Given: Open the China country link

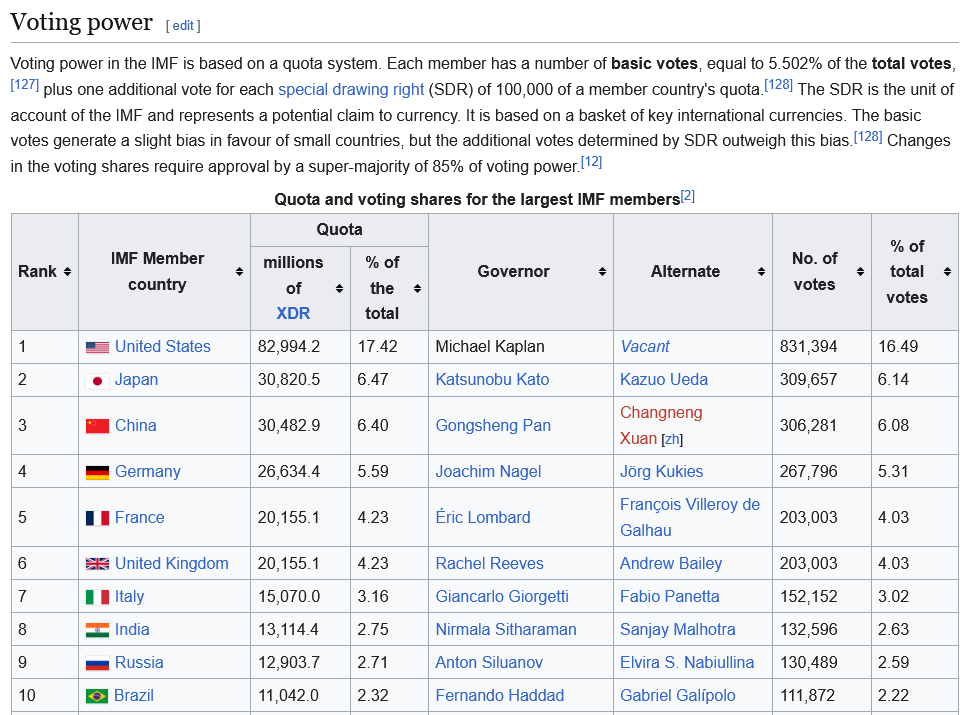Looking at the screenshot, I should tap(135, 425).
